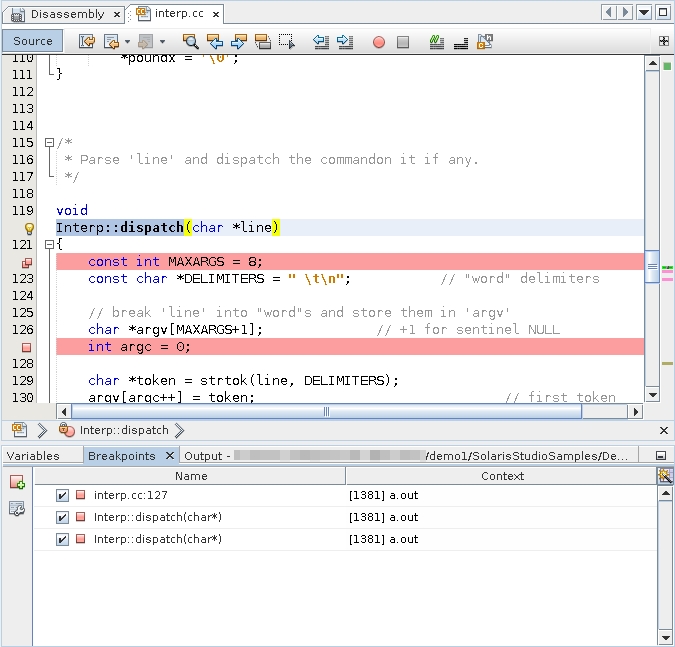The width and height of the screenshot is (675, 647).
Task: Open the Forward navigation dropdown arrow
Action: [162, 42]
